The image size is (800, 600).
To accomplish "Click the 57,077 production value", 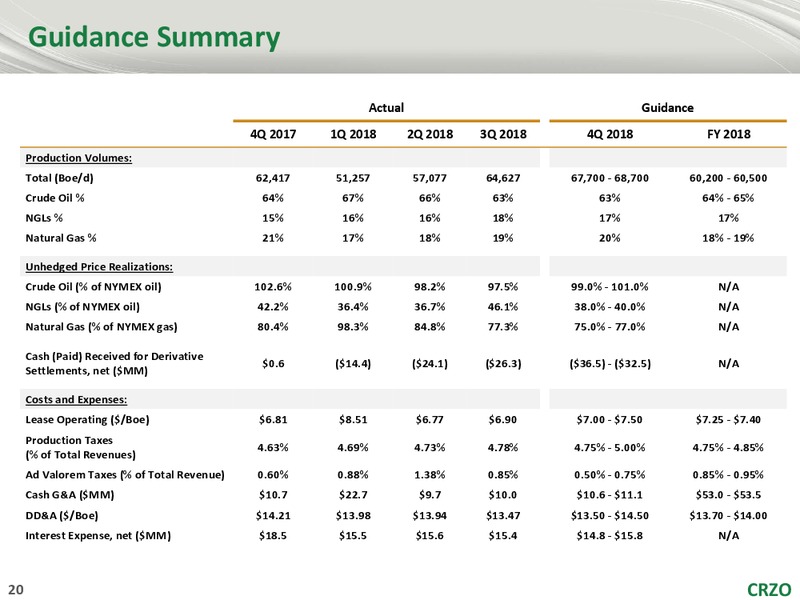I will pos(430,178).
